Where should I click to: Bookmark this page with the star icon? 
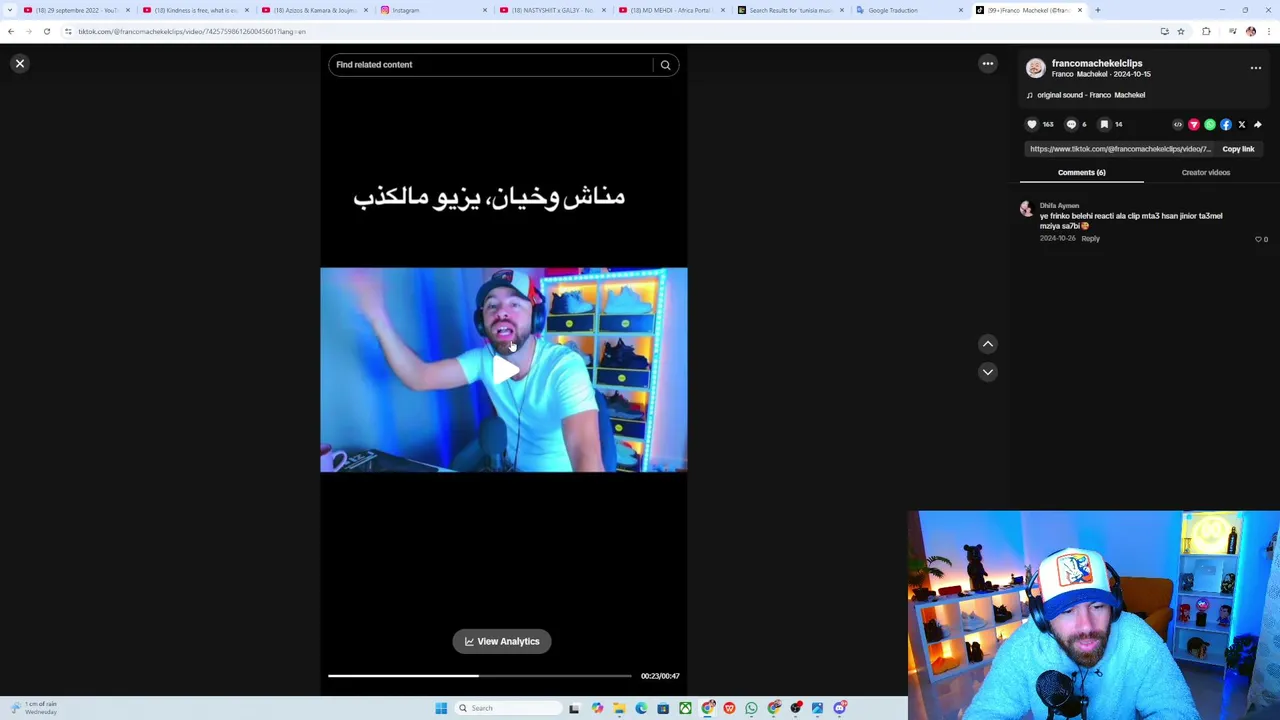coord(1181,32)
